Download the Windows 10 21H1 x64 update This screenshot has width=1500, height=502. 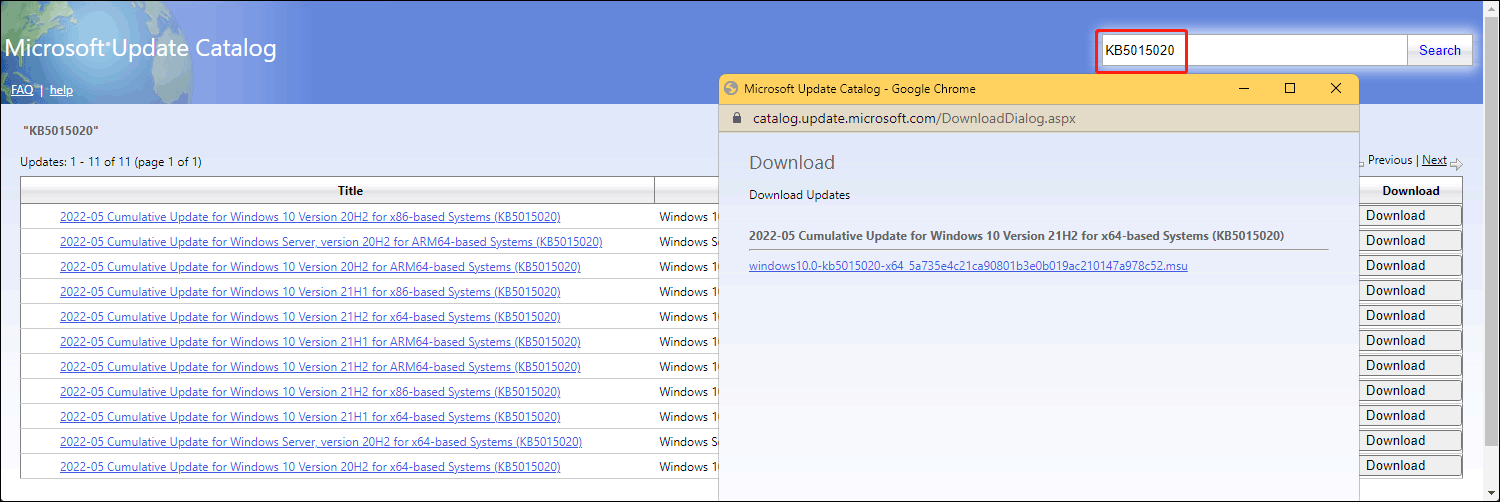tap(1410, 416)
